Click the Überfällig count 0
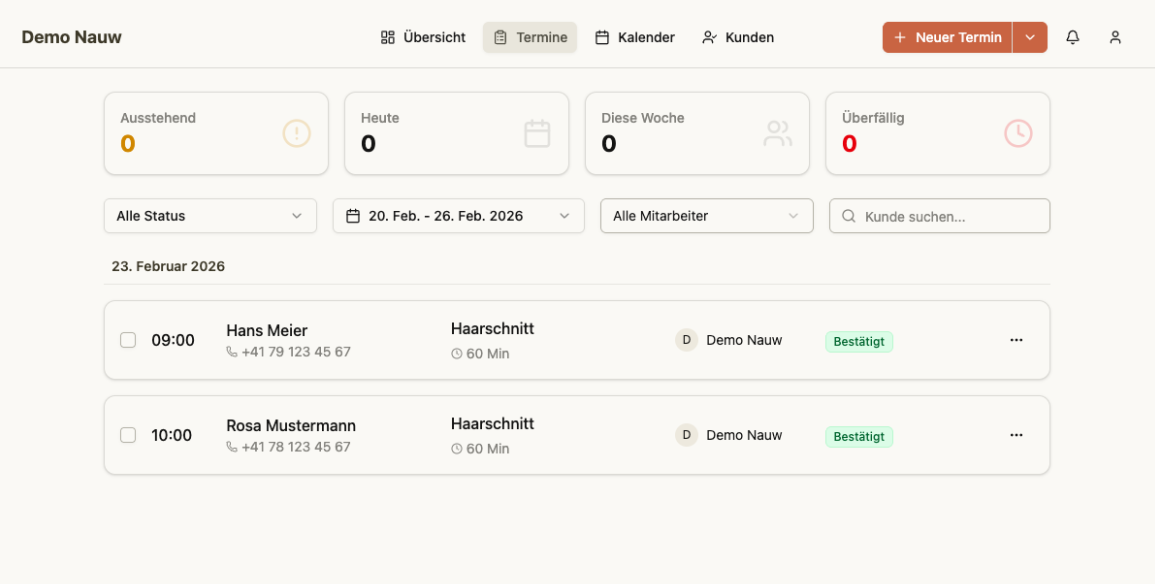The image size is (1155, 584). 849,144
